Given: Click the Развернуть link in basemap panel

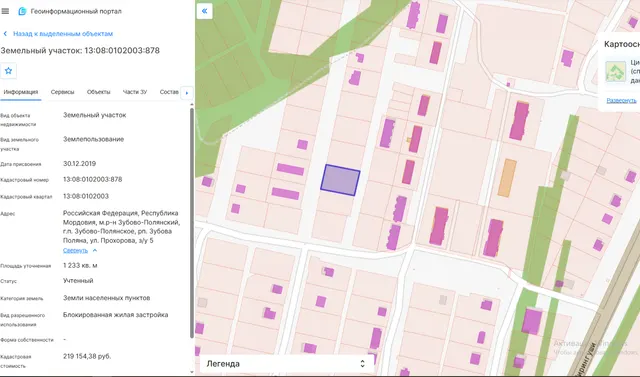Looking at the screenshot, I should point(621,100).
